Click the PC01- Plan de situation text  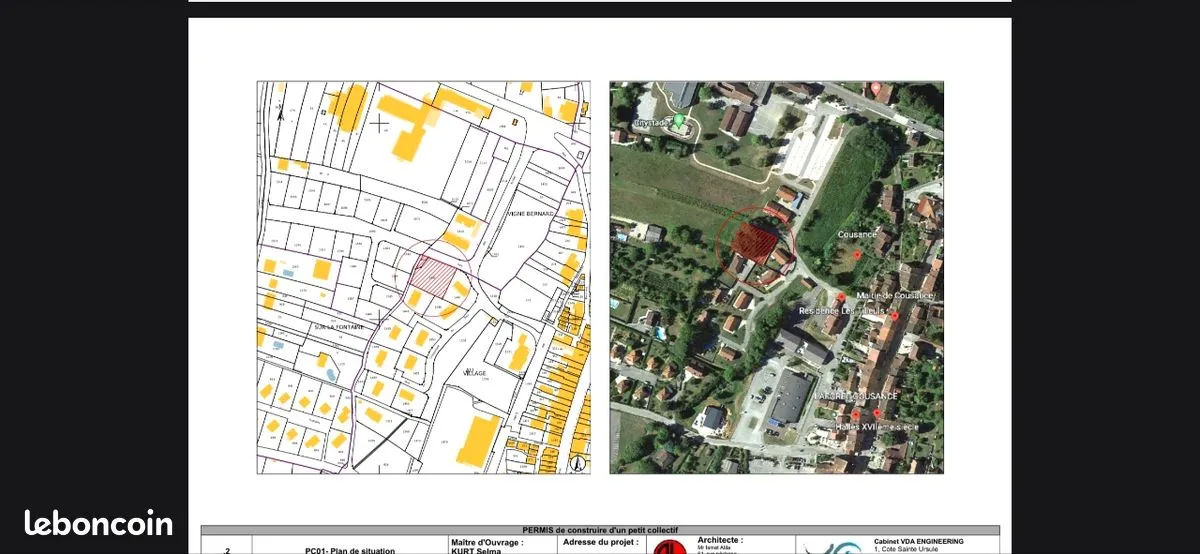click(350, 550)
